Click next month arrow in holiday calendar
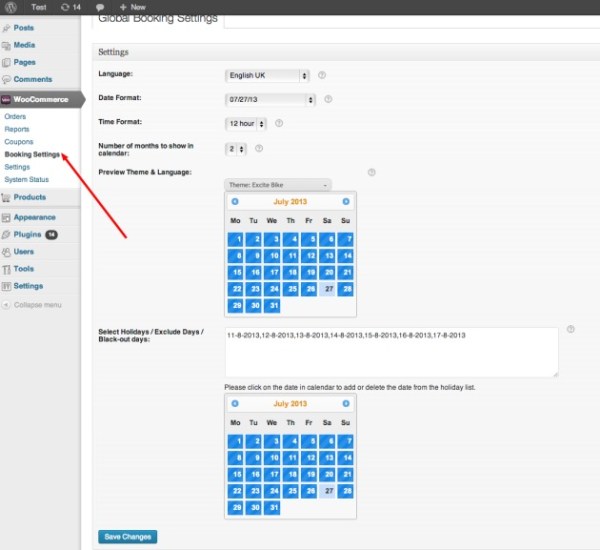This screenshot has width=600, height=550. tap(346, 404)
